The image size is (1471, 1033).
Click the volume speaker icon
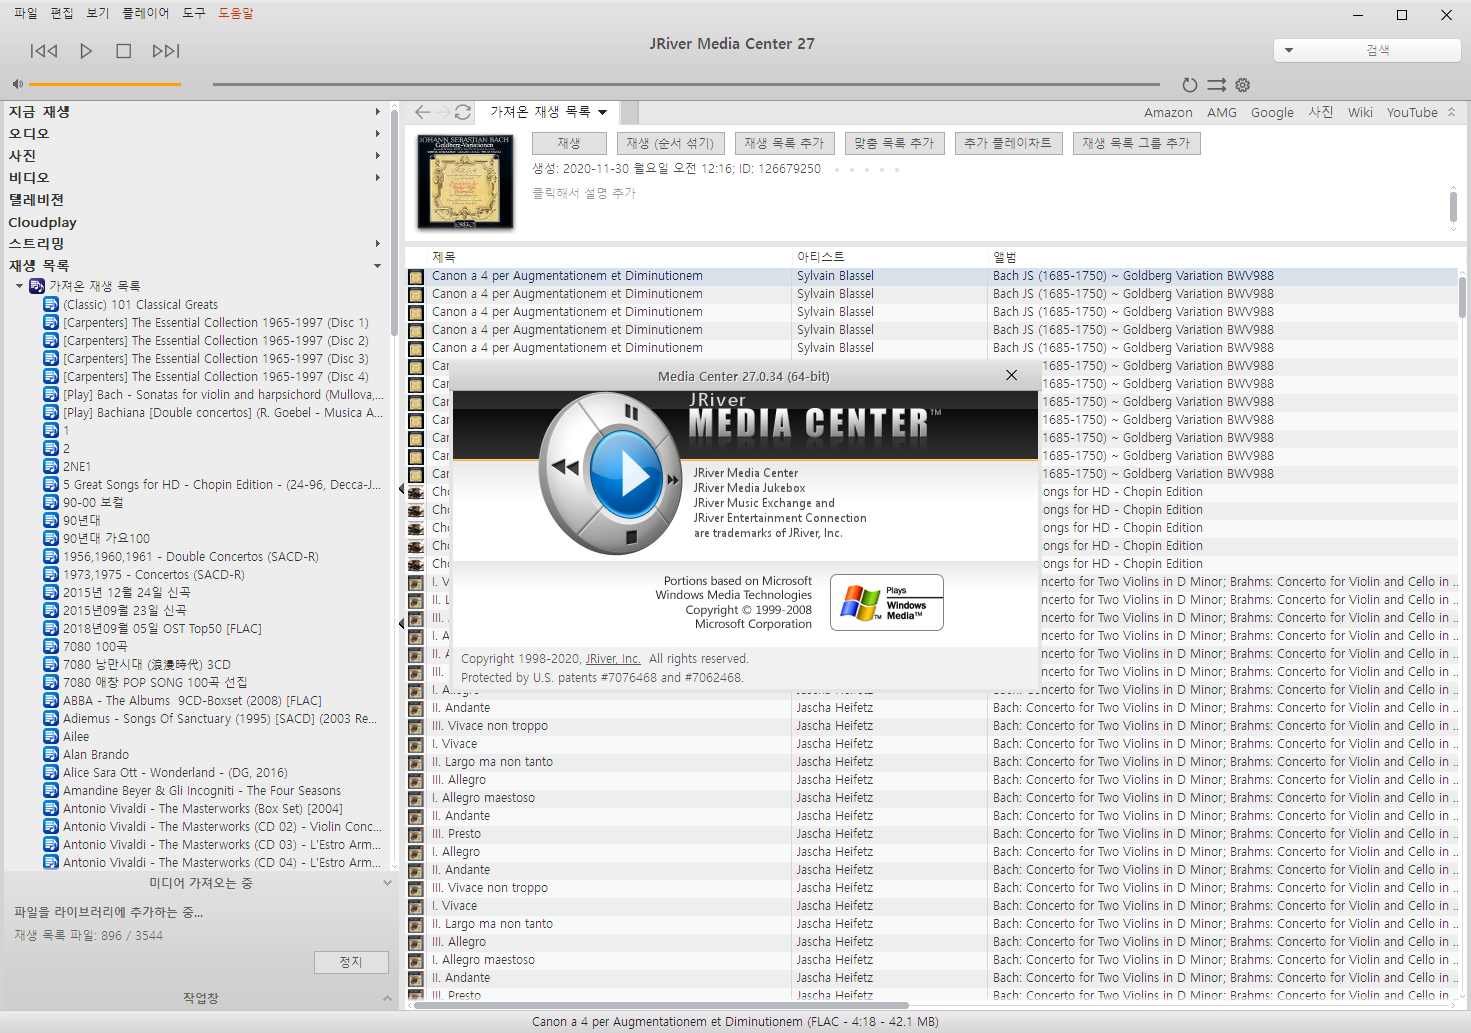tap(17, 84)
